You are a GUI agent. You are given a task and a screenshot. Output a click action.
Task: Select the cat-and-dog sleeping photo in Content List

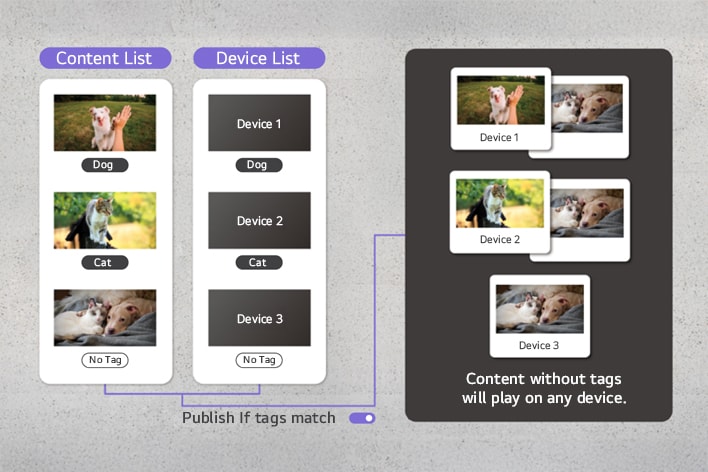tap(105, 318)
